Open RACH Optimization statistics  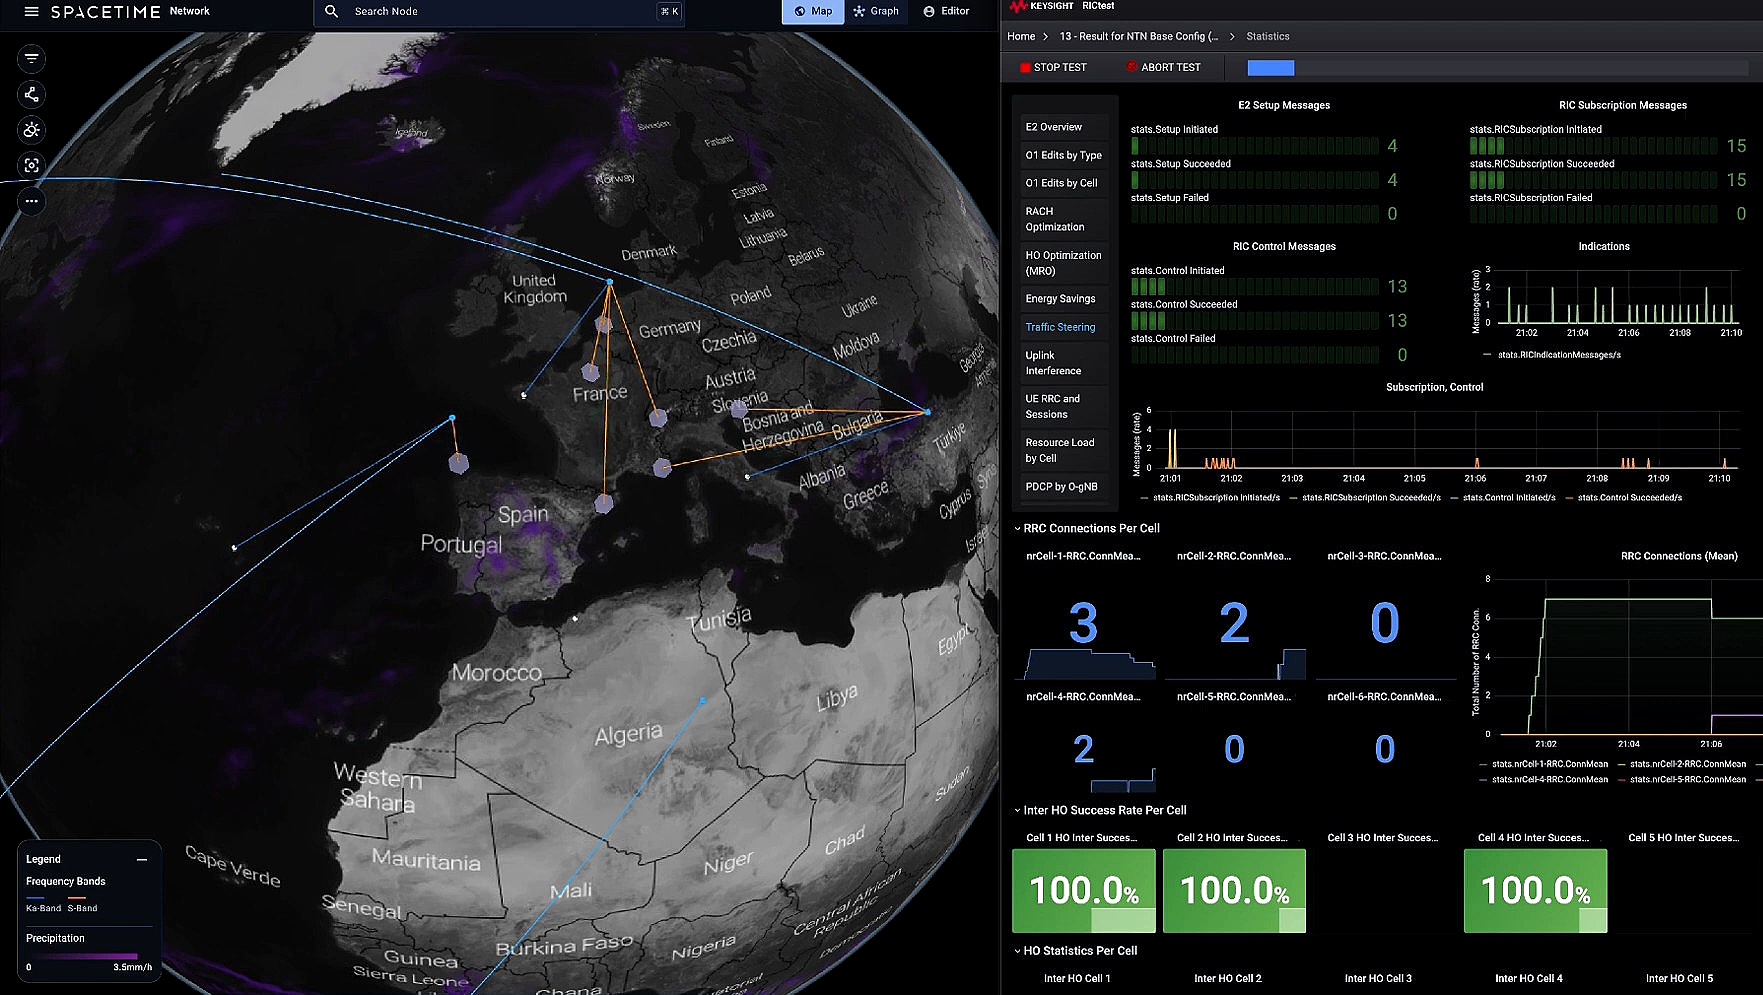click(x=1064, y=219)
